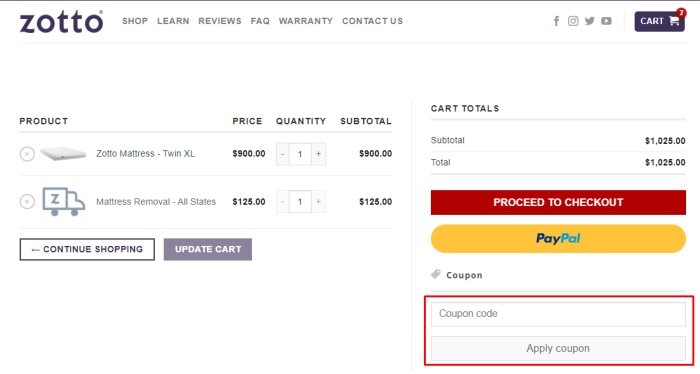
Task: Click quantity field for Zotto Mattress
Action: [x=300, y=154]
